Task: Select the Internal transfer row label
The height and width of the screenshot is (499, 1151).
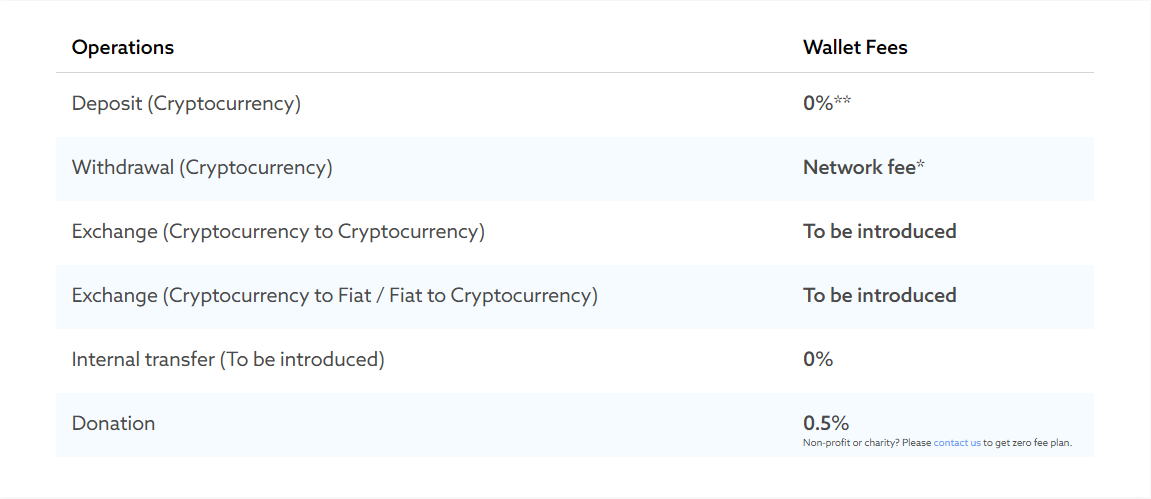Action: tap(228, 359)
